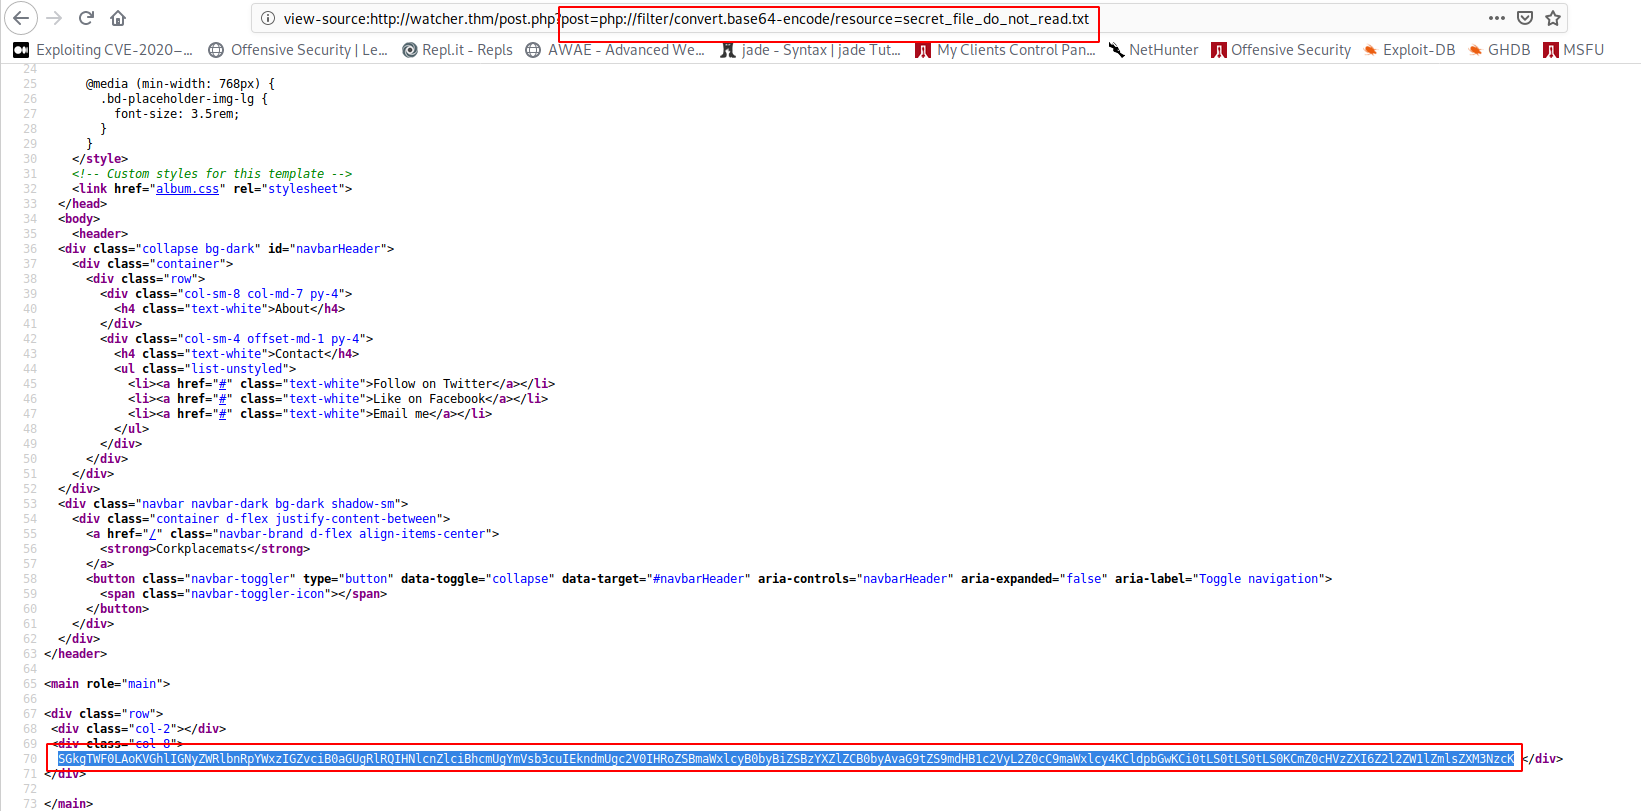Screen dimensions: 1641x811
Task: Open Exploiting CVE-2020 bookmark
Action: pyautogui.click(x=103, y=50)
